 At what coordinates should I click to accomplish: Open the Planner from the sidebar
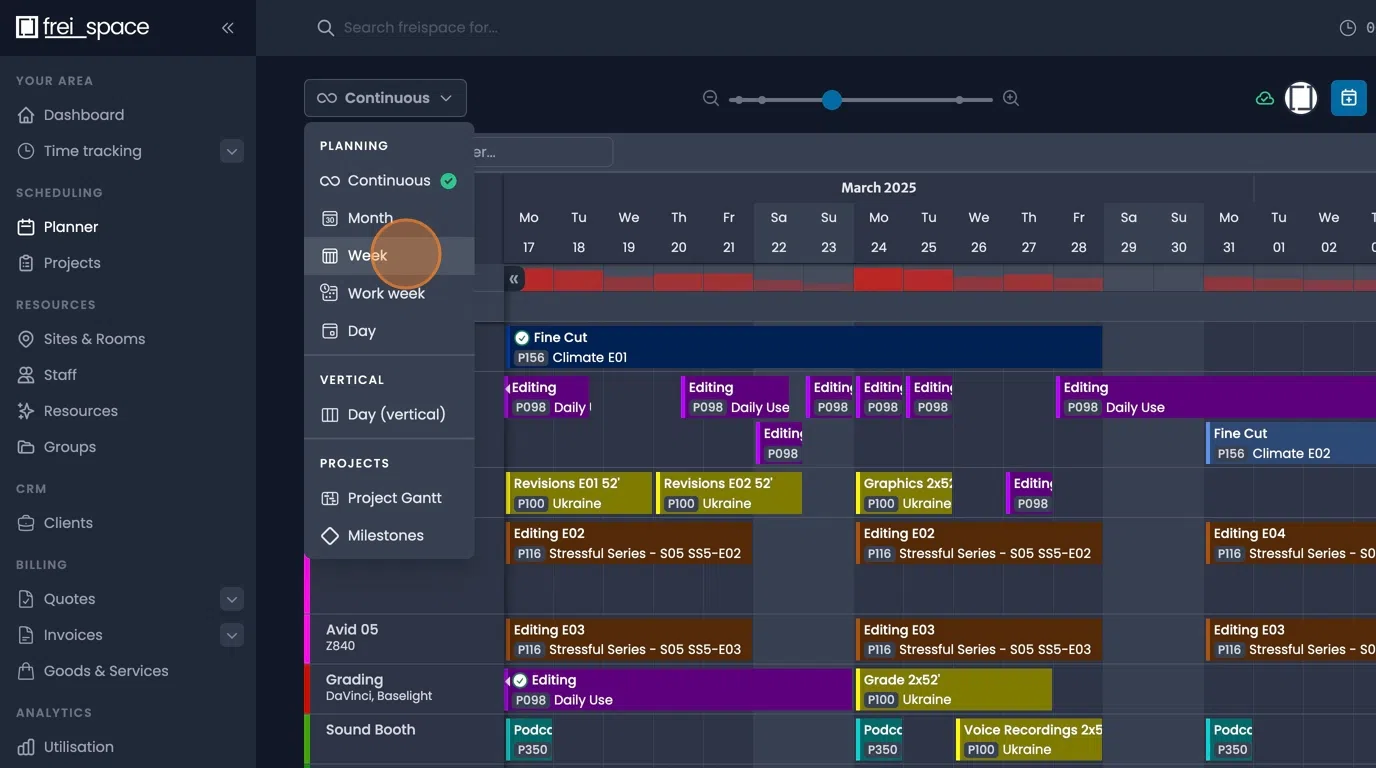(x=71, y=226)
